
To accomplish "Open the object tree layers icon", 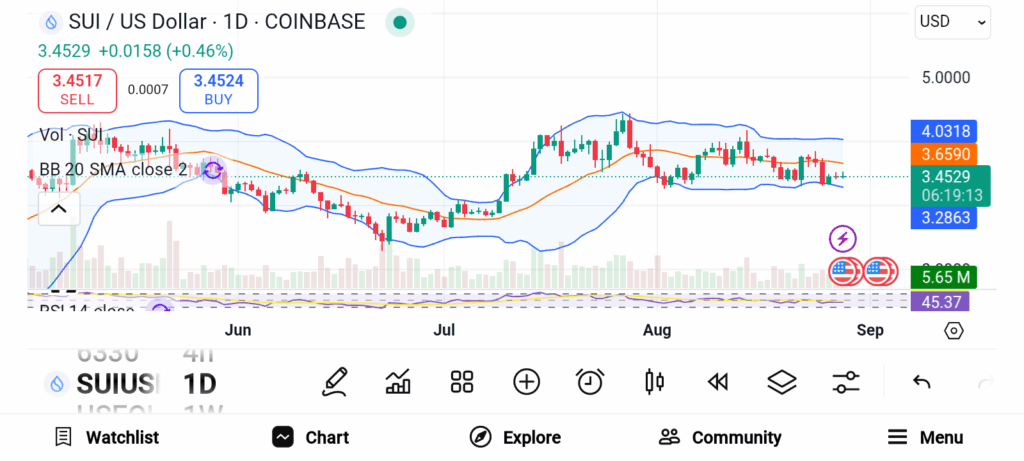I will pos(781,381).
